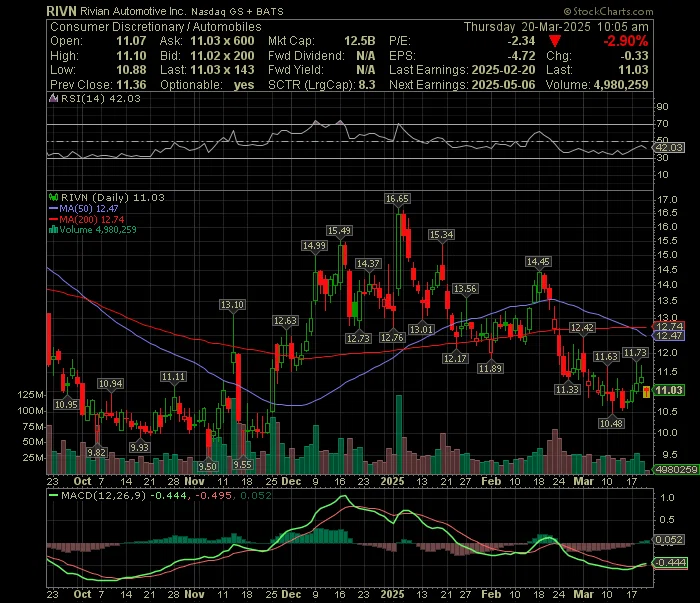The image size is (700, 603).
Task: Click the 14.45 February high label
Action: [538, 262]
